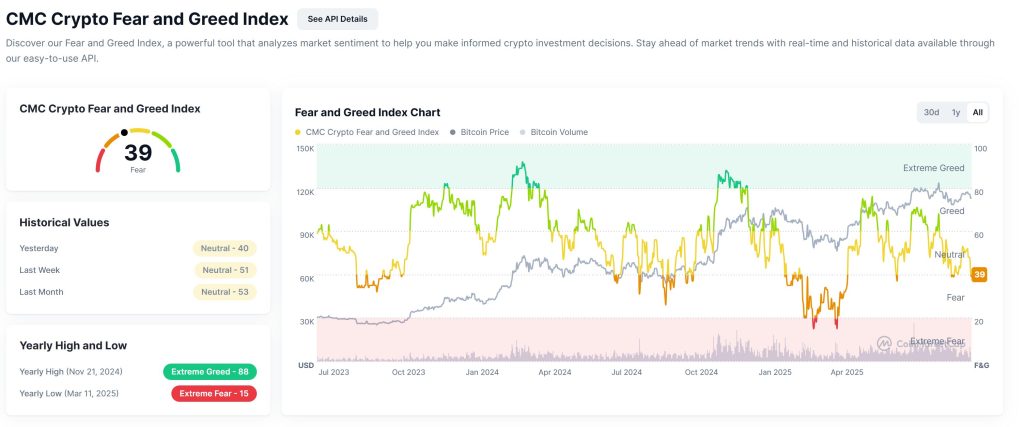Click the light gray Bitcoin Volume legend dot
1024x427 pixels.
[x=522, y=132]
